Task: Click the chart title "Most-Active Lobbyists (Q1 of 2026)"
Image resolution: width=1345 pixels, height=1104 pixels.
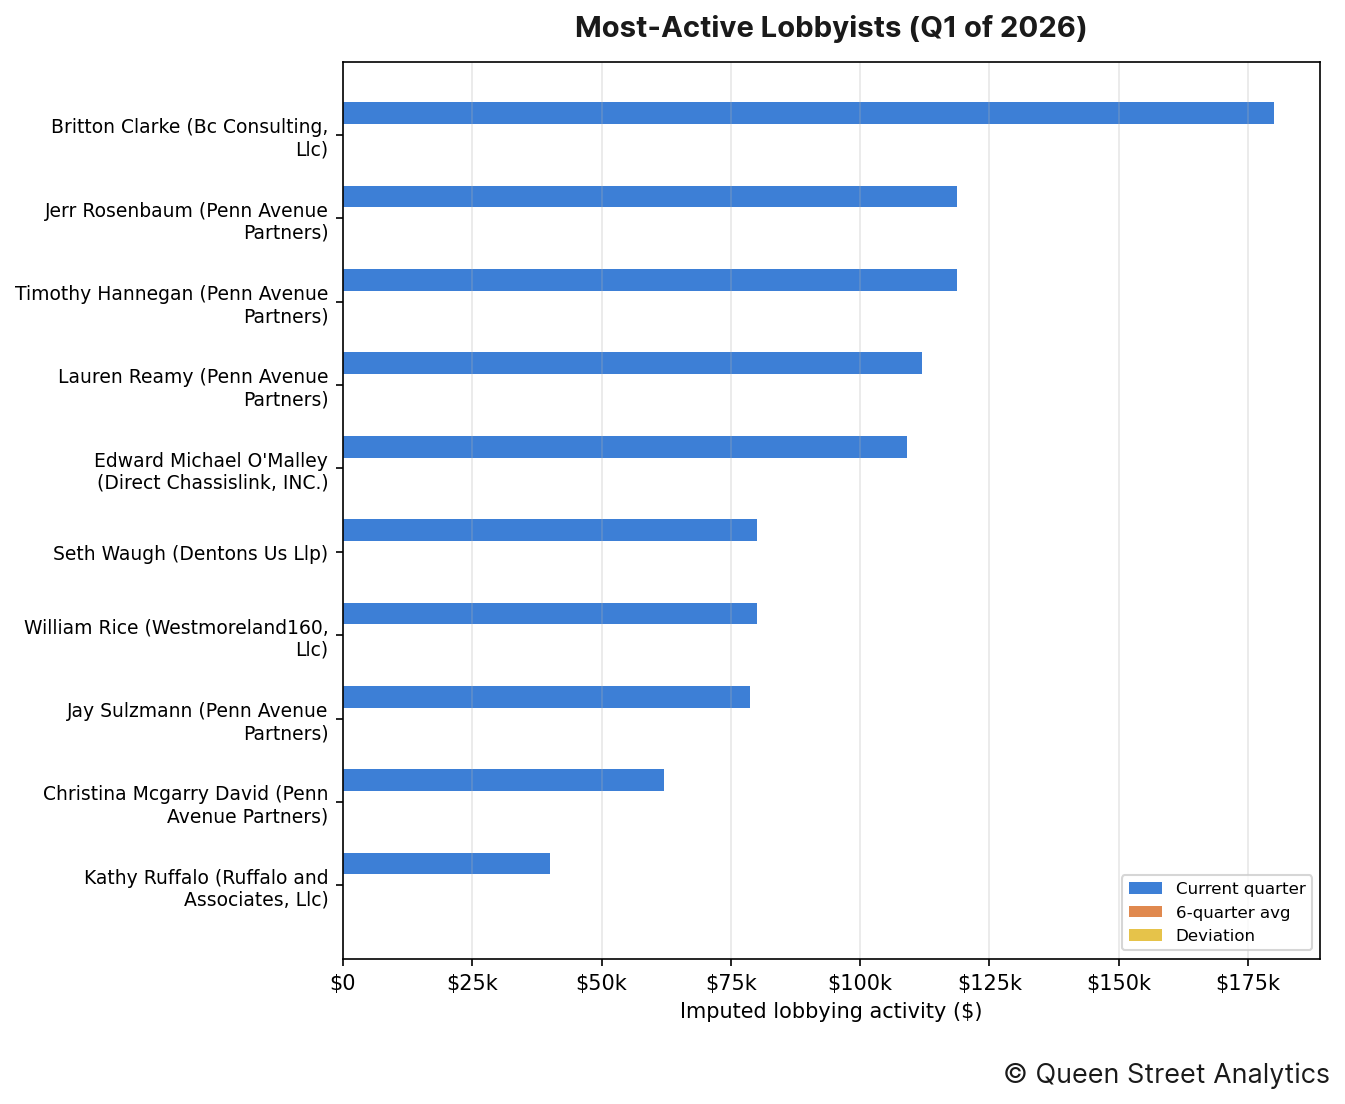Action: tap(830, 28)
